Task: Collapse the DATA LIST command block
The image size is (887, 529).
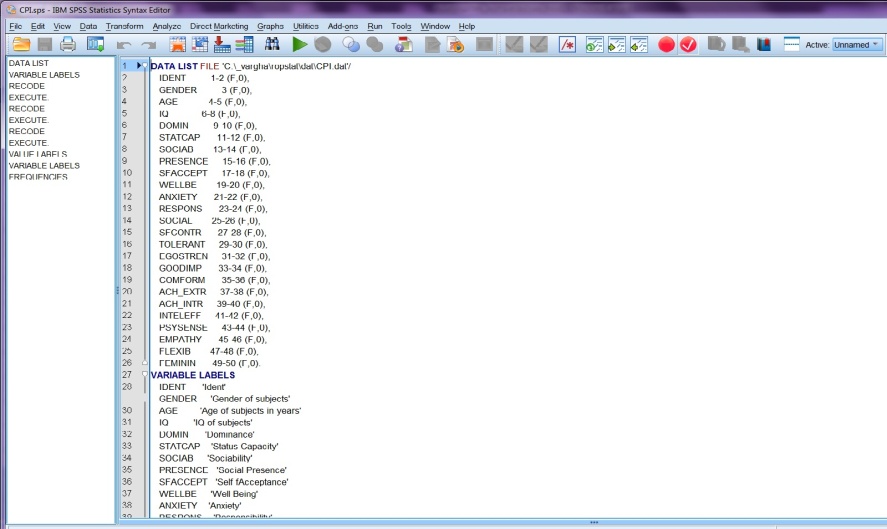Action: click(145, 66)
